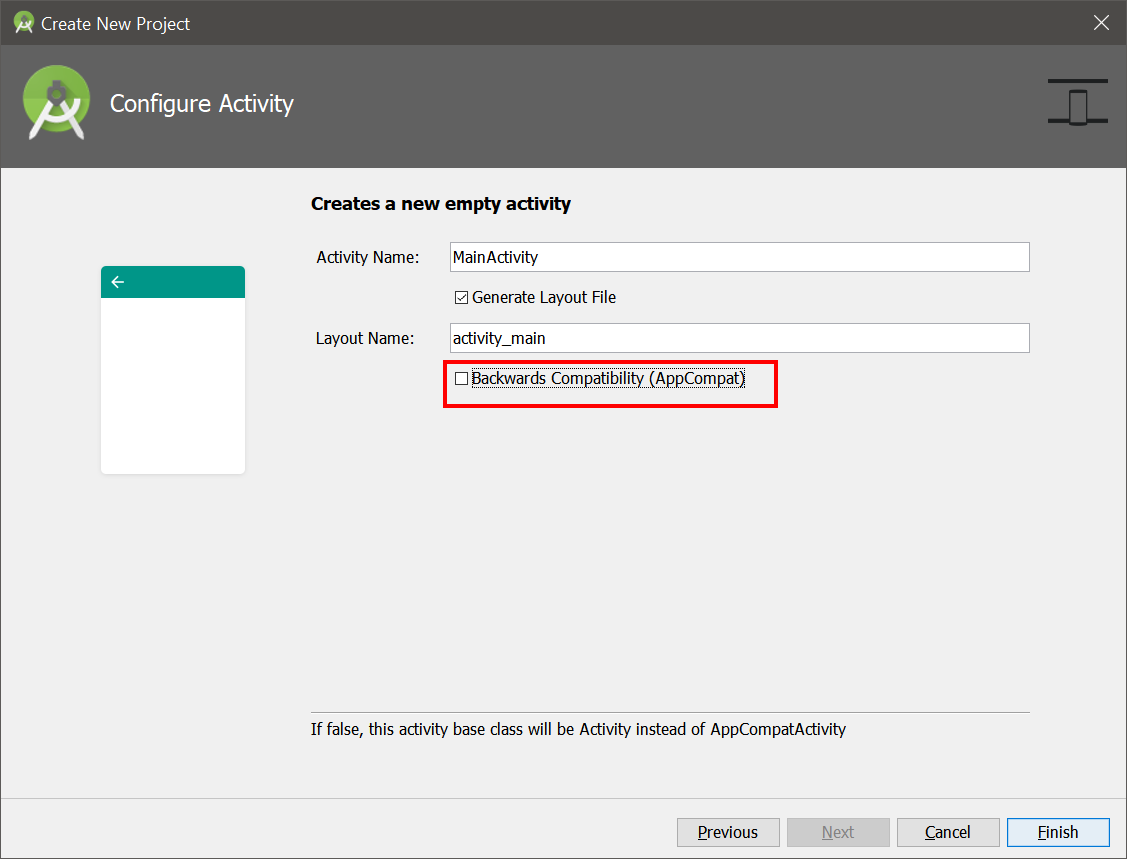Viewport: 1127px width, 859px height.
Task: Click the Android Studio logo in header
Action: pyautogui.click(x=56, y=103)
